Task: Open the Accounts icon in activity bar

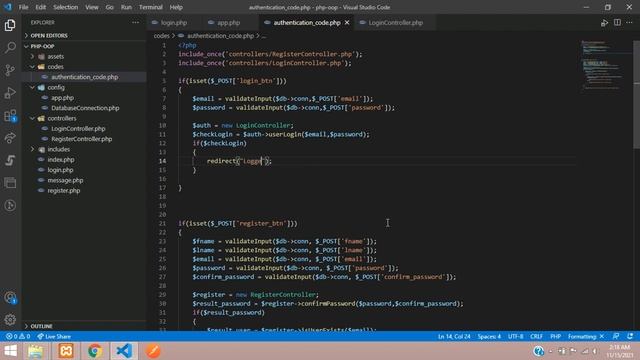Action: (x=10, y=298)
